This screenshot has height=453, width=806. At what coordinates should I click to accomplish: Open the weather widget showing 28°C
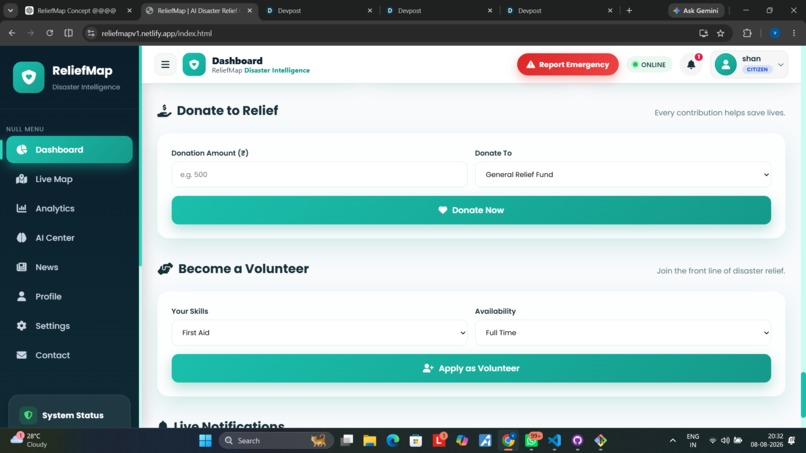pyautogui.click(x=29, y=440)
